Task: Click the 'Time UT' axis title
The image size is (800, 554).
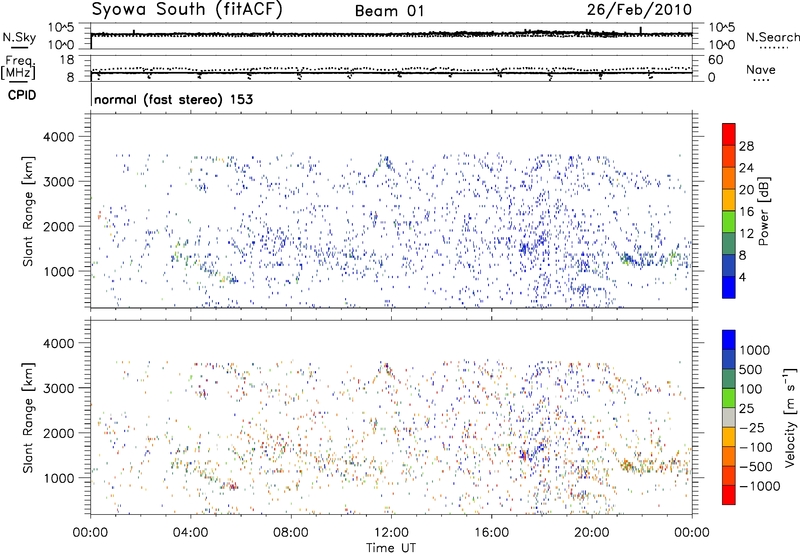Action: pos(391,547)
